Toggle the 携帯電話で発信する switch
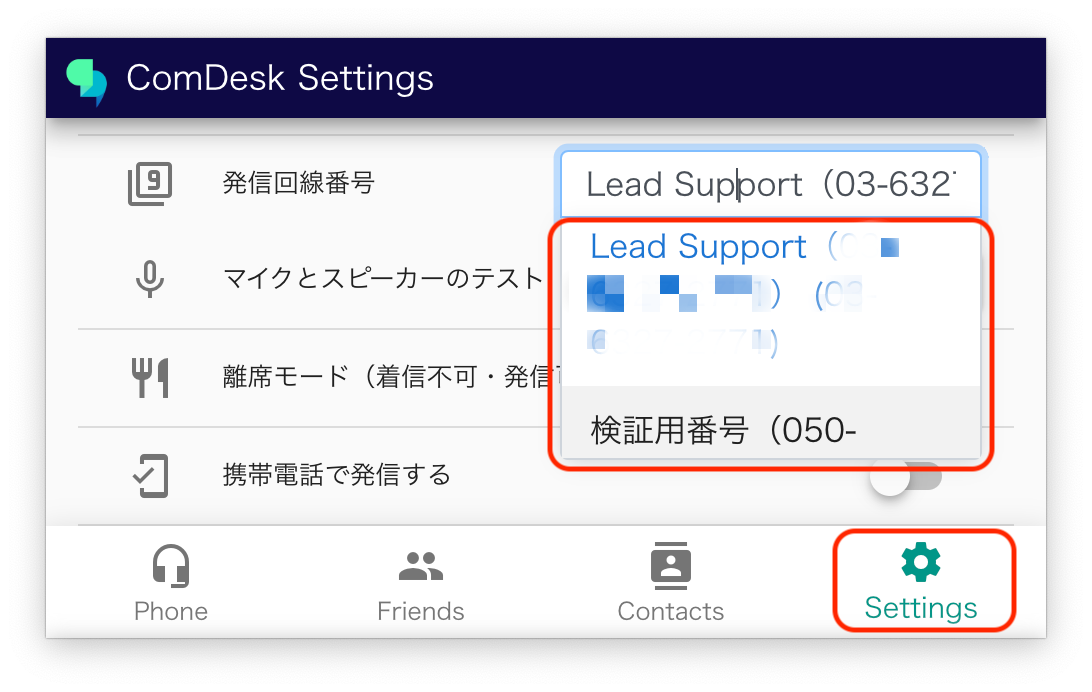The height and width of the screenshot is (692, 1092). tap(906, 478)
